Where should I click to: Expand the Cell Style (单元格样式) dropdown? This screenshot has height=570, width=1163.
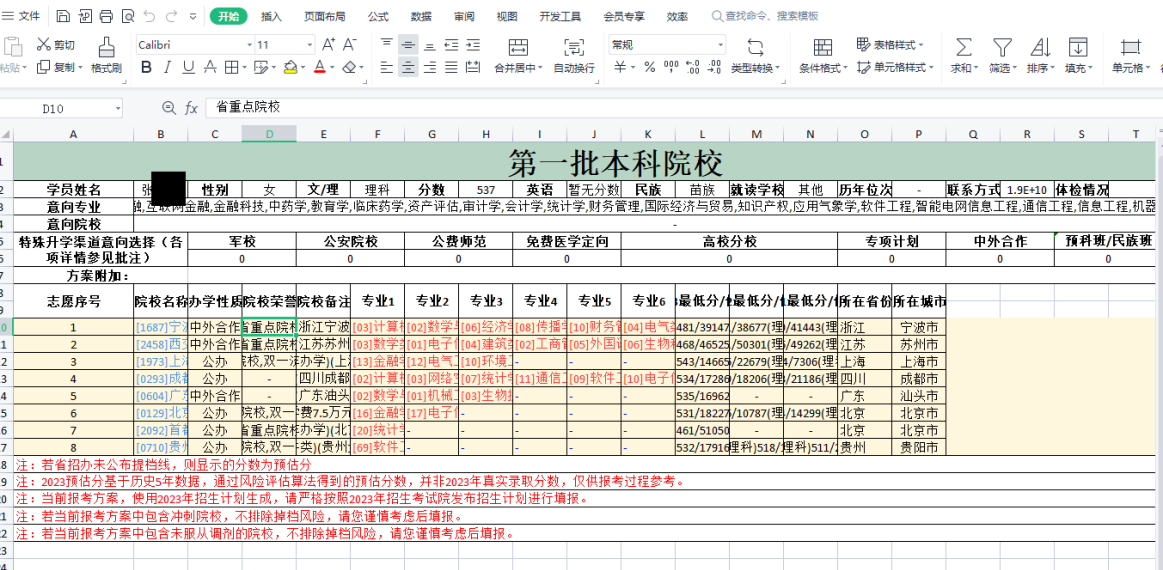pos(931,68)
